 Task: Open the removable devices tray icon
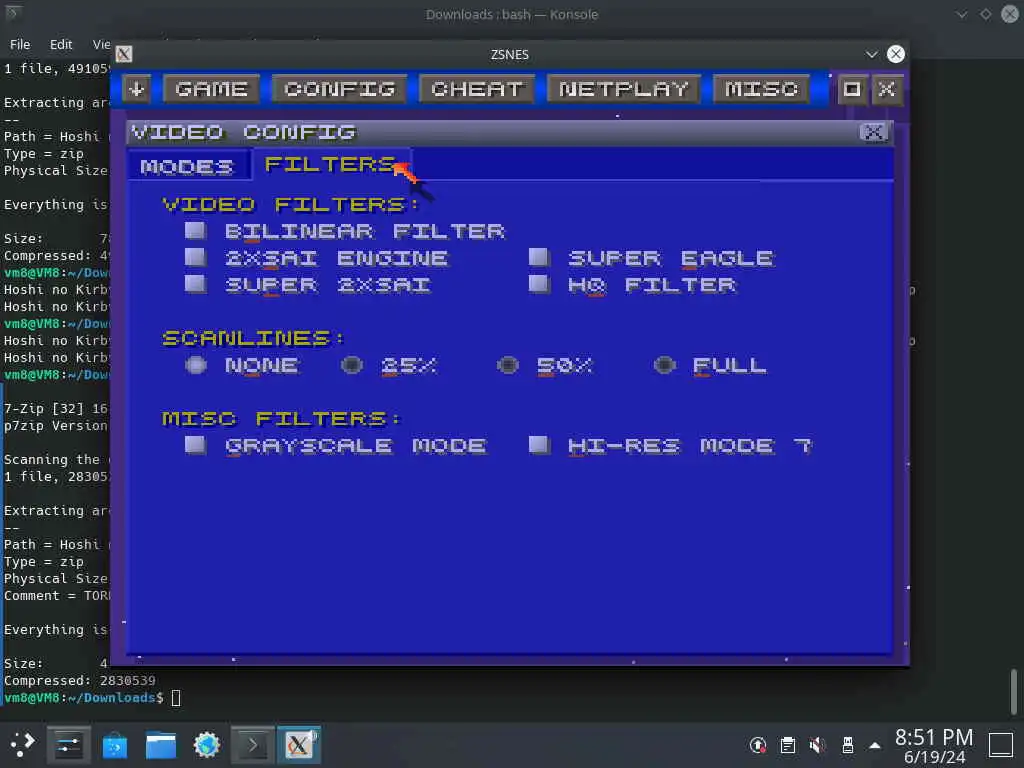(848, 745)
